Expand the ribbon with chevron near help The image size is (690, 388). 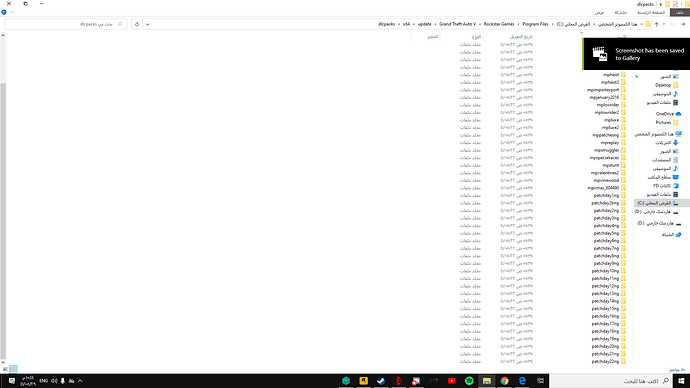click(11, 12)
